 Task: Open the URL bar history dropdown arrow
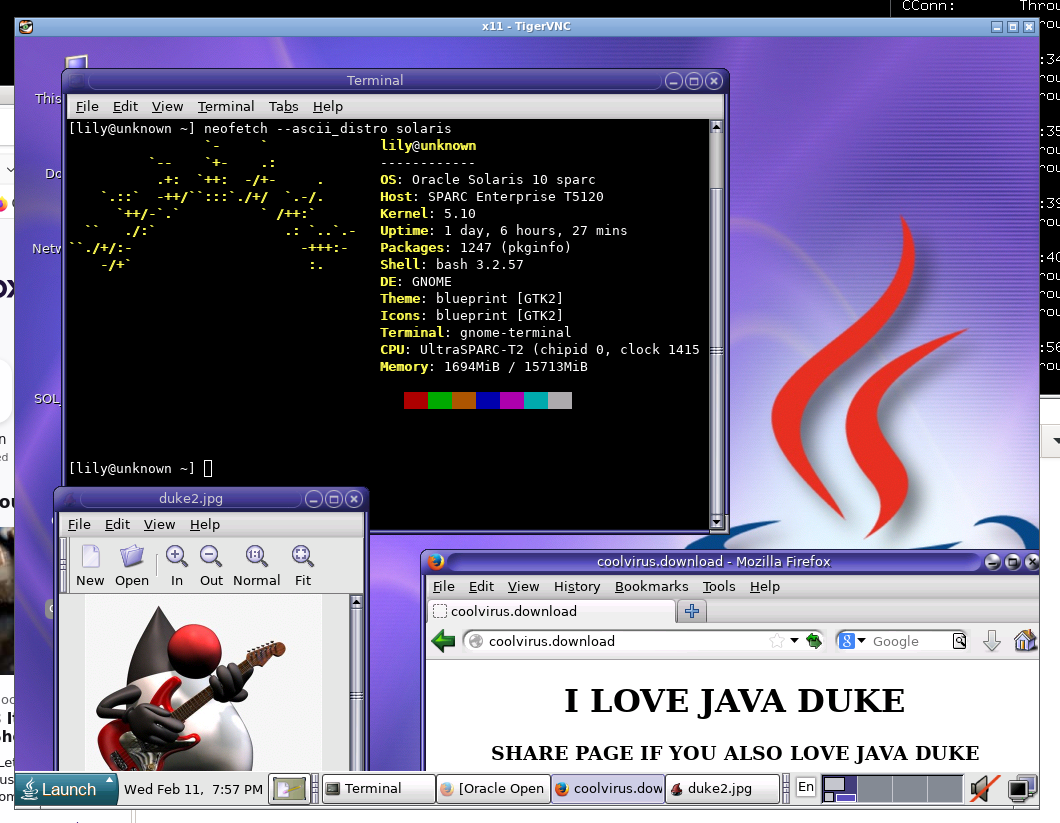coord(795,641)
